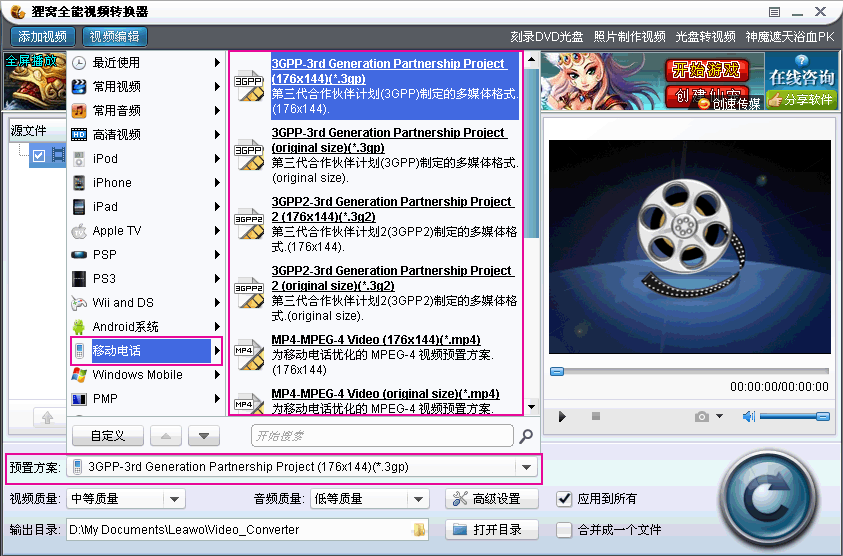843x556 pixels.
Task: Click the Windows Mobile flag icon
Action: [x=79, y=375]
